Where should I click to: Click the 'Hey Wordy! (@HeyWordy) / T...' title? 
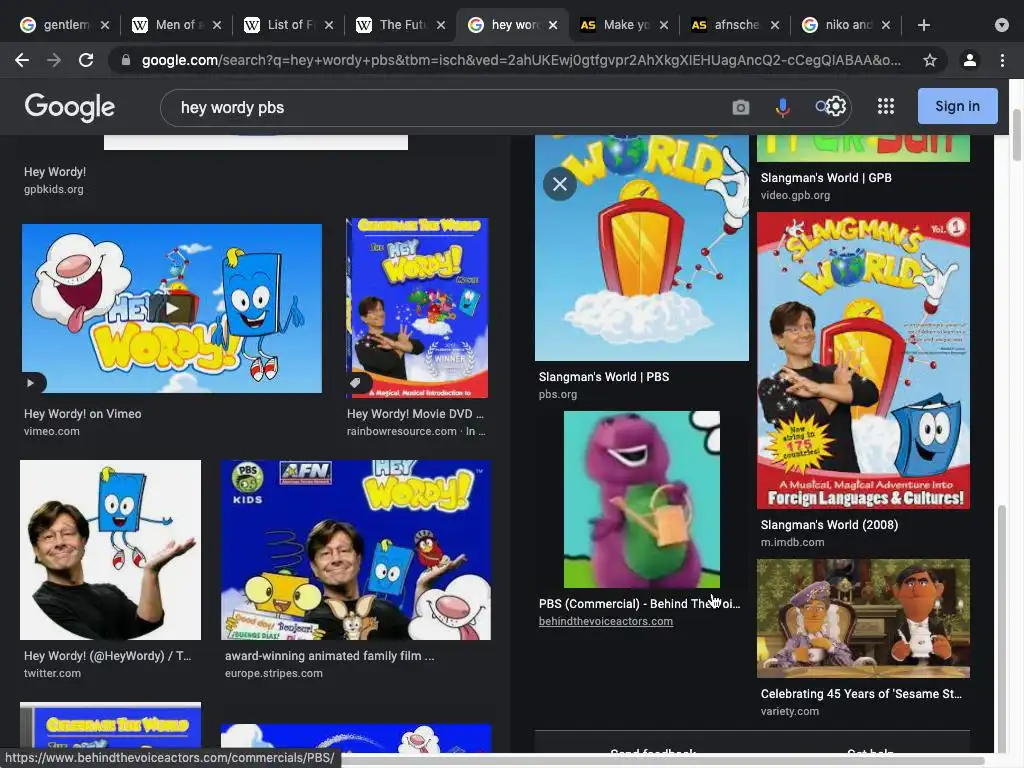click(107, 656)
